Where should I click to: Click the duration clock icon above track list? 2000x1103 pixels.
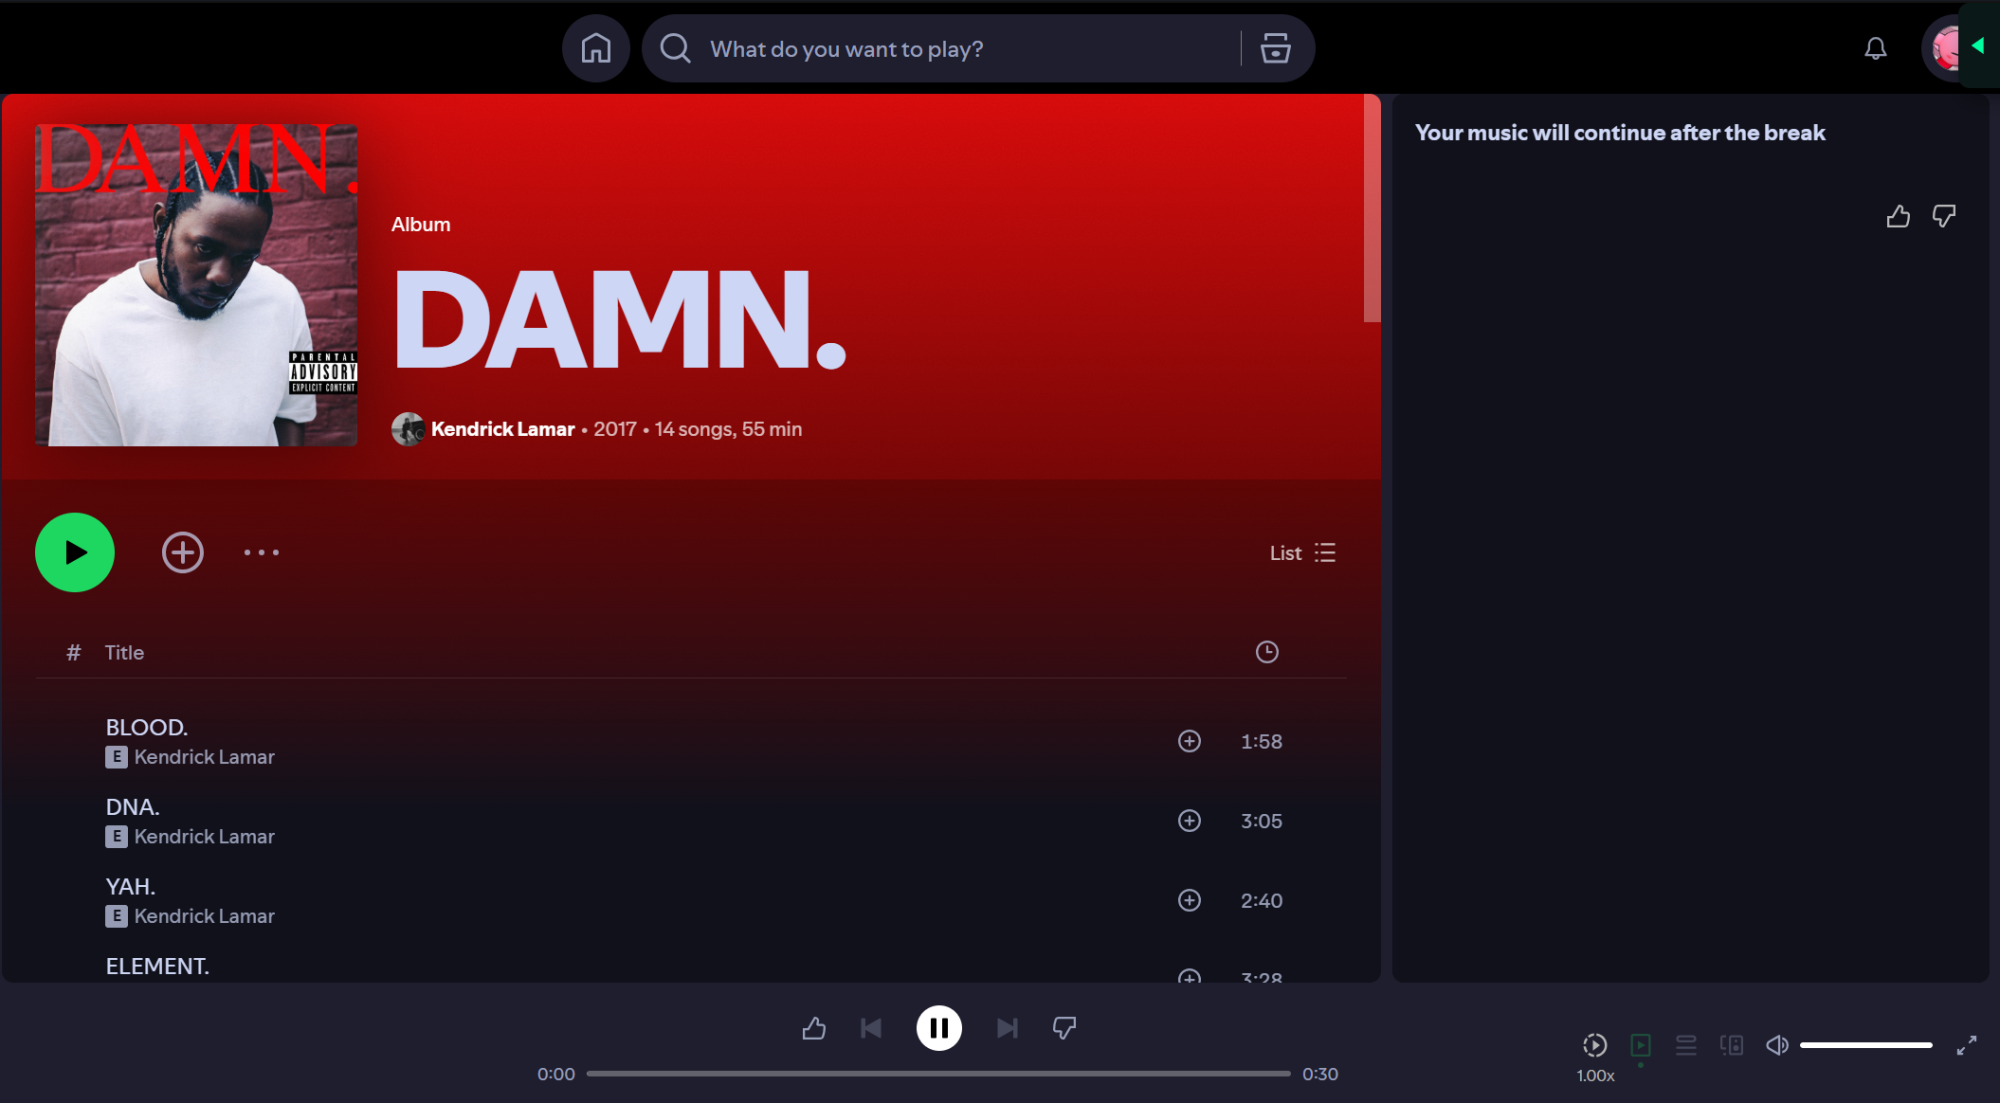[x=1266, y=652]
